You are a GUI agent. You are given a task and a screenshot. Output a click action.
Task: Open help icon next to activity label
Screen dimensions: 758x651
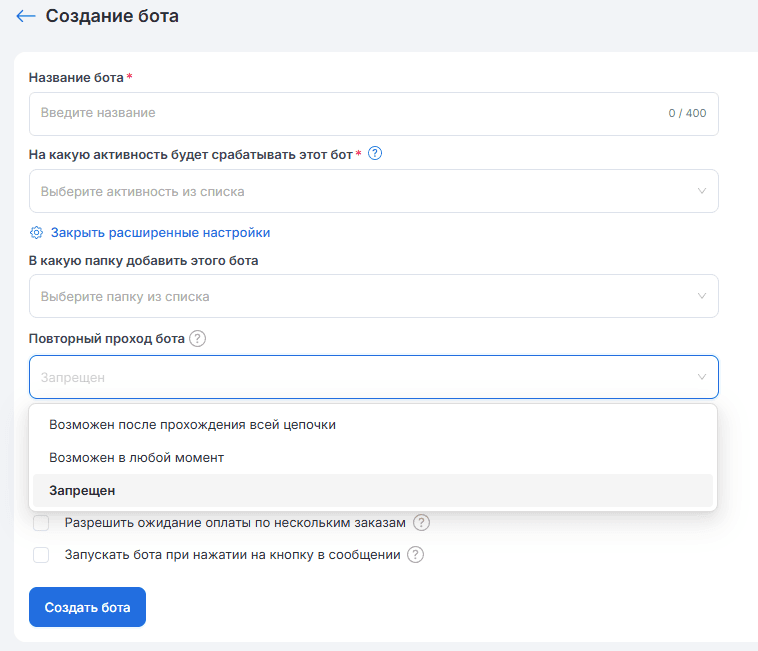pyautogui.click(x=375, y=154)
